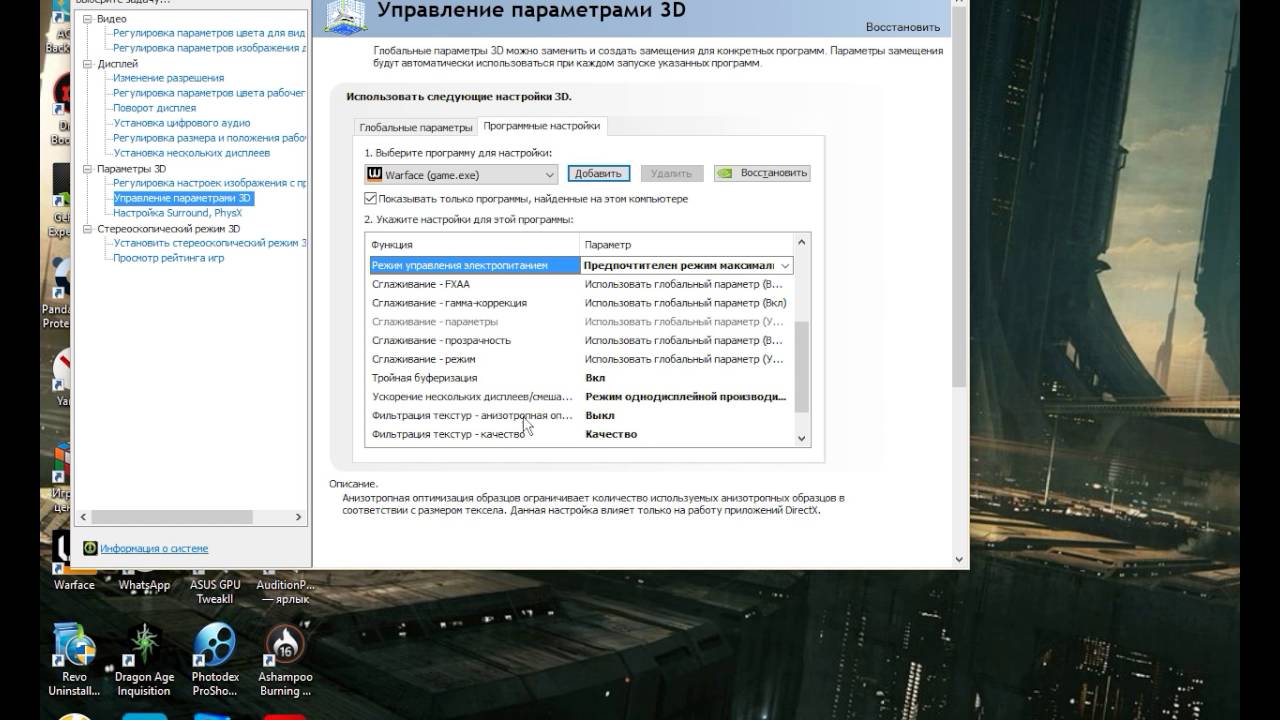The height and width of the screenshot is (720, 1280).
Task: Collapse the Дисплей tree node
Action: click(87, 64)
